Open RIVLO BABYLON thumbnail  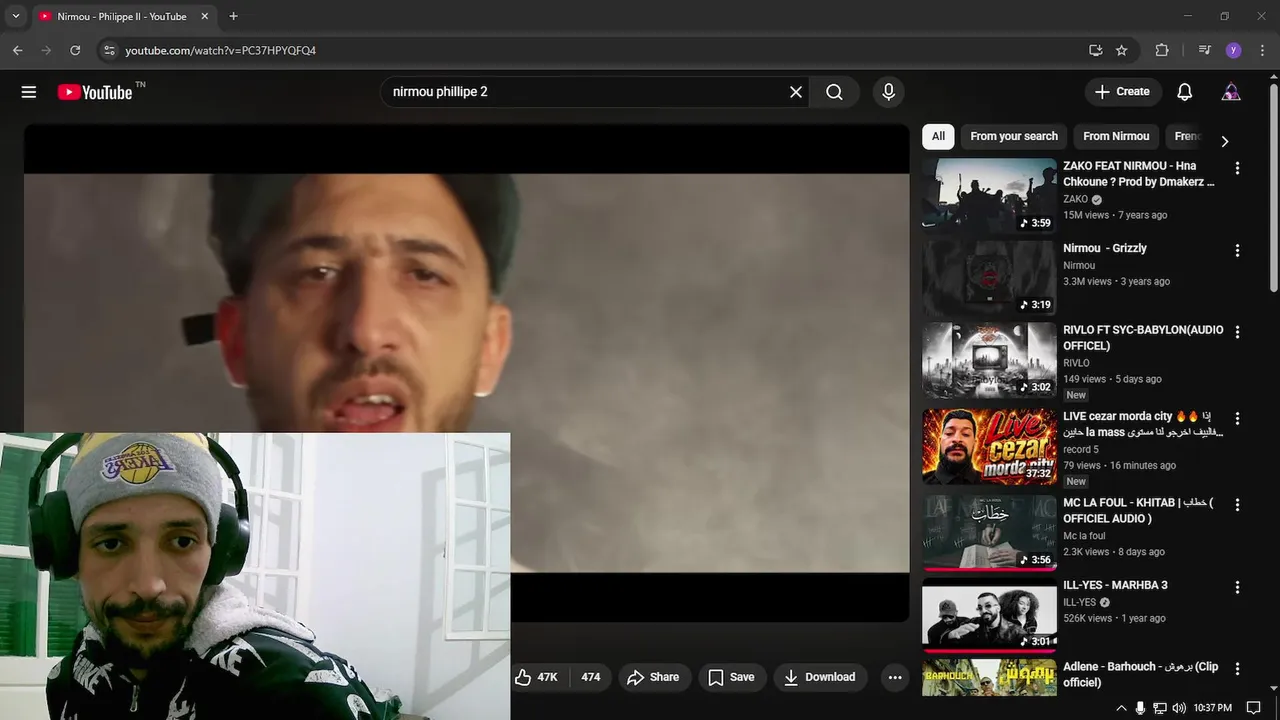pos(989,359)
